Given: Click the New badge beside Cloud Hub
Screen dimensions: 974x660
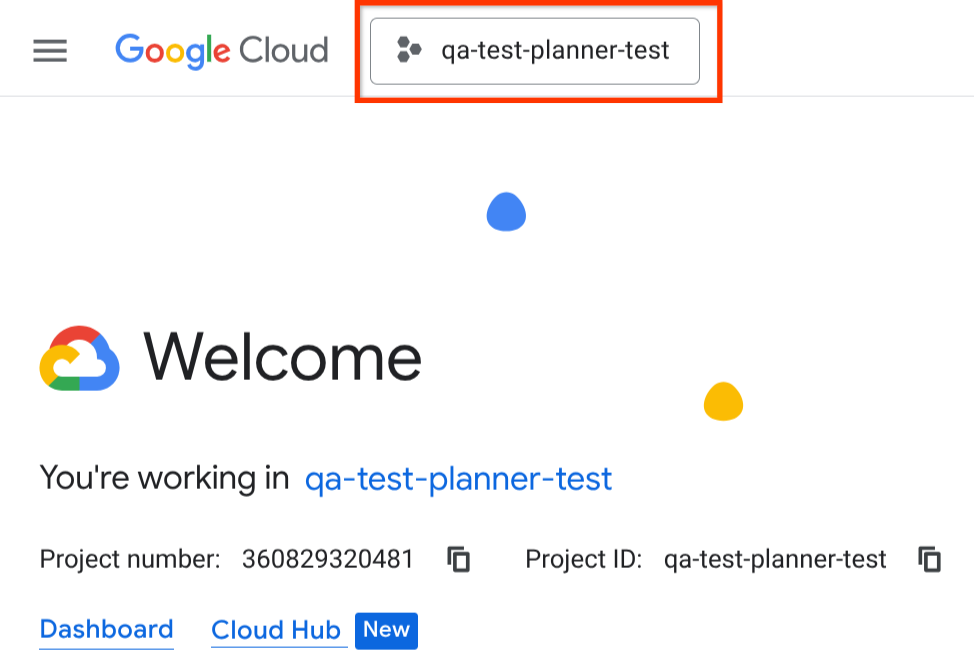Looking at the screenshot, I should tap(386, 630).
